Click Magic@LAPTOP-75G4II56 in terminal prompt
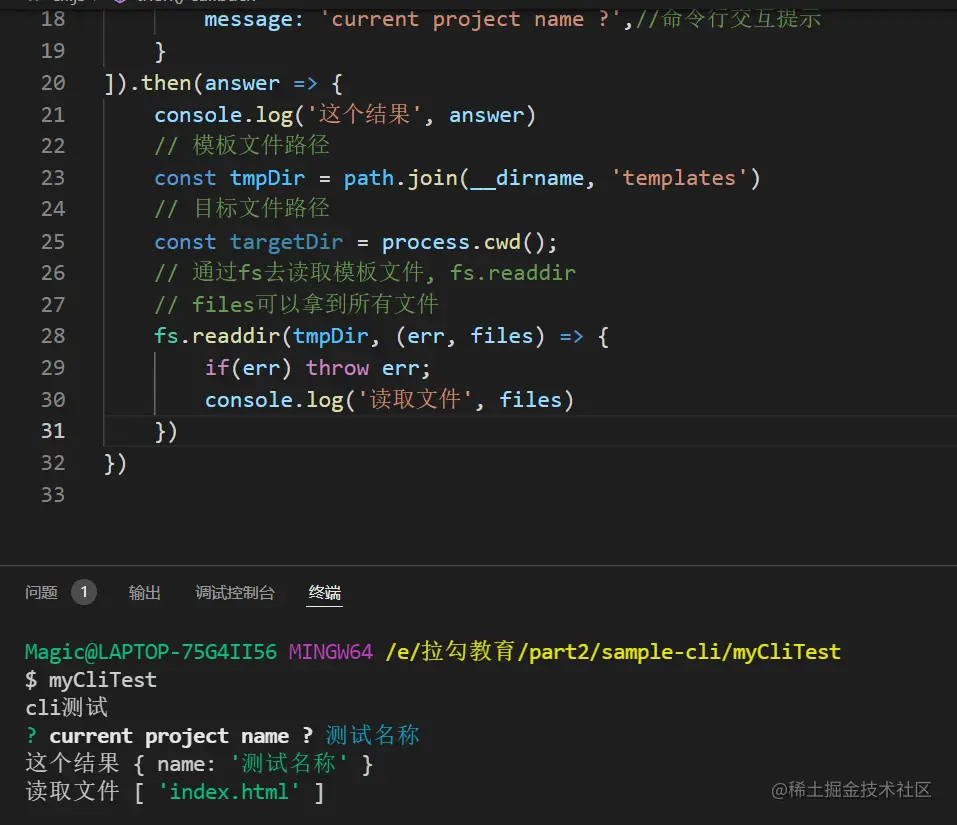This screenshot has width=957, height=825. tap(151, 652)
